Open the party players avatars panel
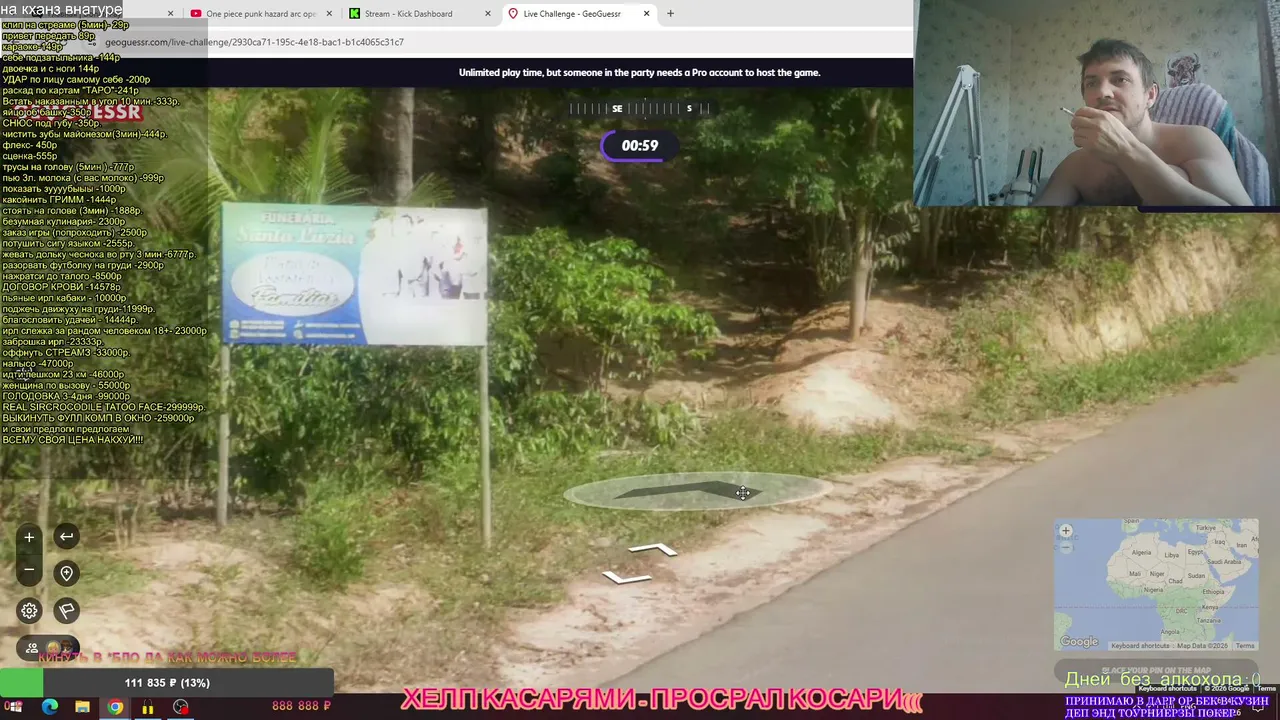The image size is (1280, 720). (48, 647)
